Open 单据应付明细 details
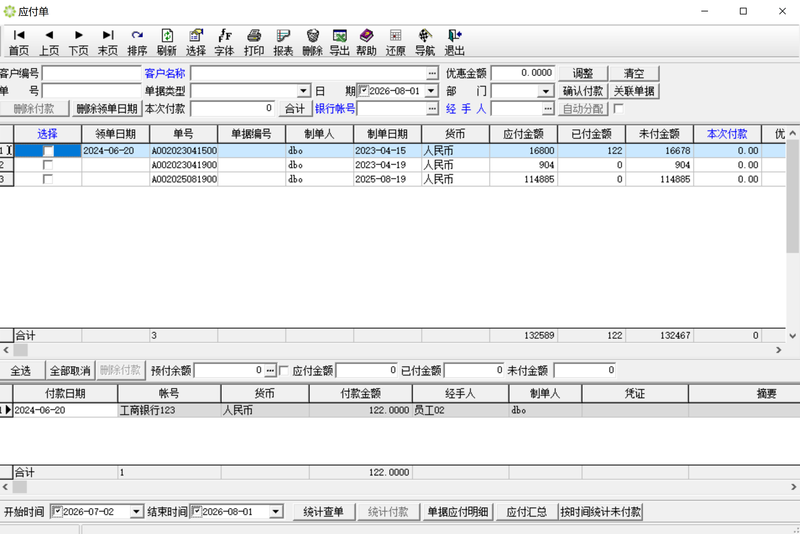 (458, 512)
